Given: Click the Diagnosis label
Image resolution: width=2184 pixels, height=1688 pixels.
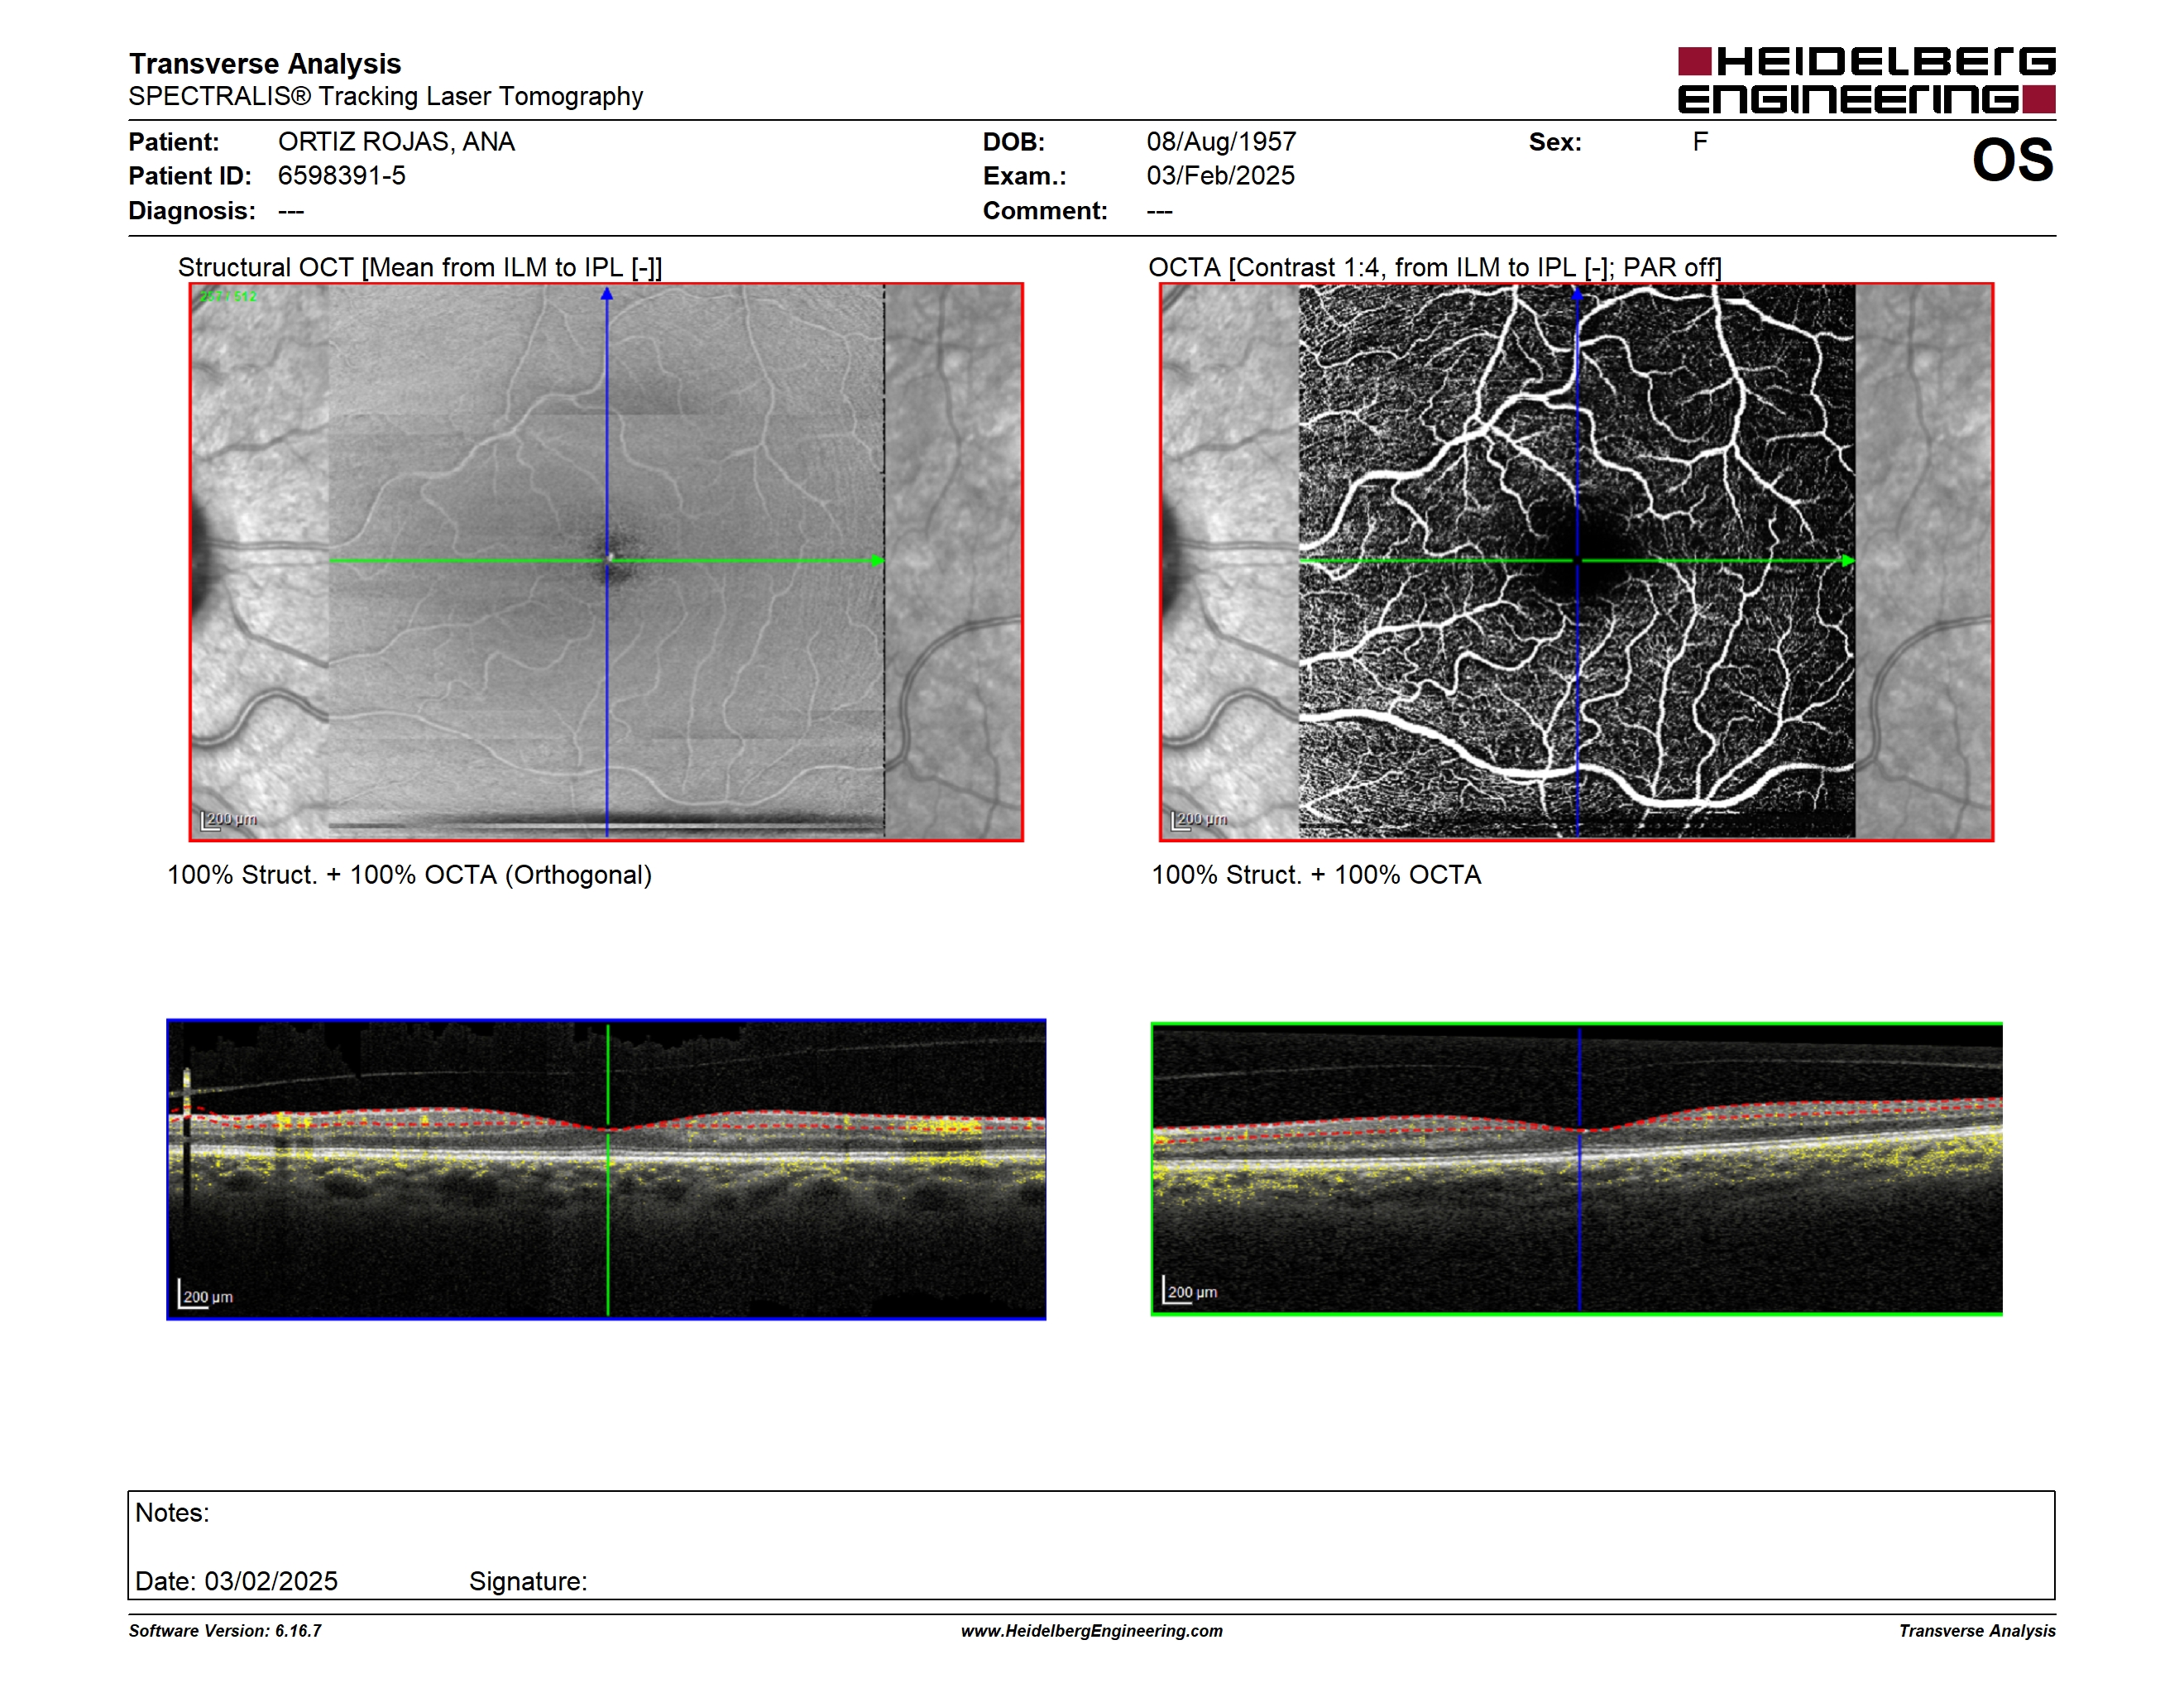Looking at the screenshot, I should tap(192, 211).
